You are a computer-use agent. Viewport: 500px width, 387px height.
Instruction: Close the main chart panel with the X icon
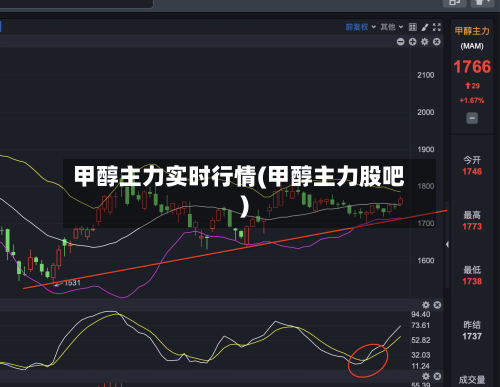[437, 42]
